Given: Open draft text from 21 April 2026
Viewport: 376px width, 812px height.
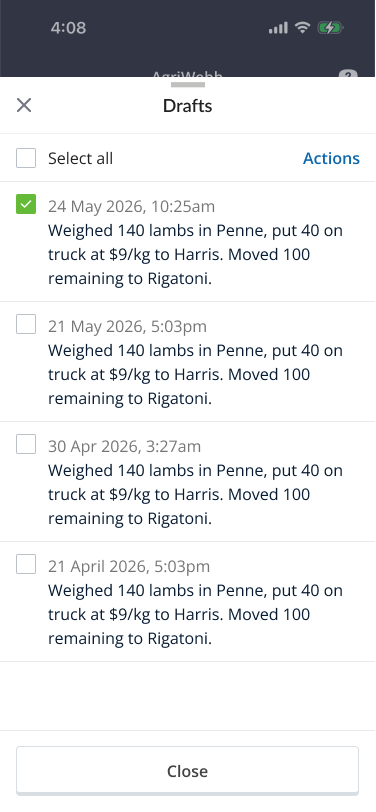Looking at the screenshot, I should (195, 614).
